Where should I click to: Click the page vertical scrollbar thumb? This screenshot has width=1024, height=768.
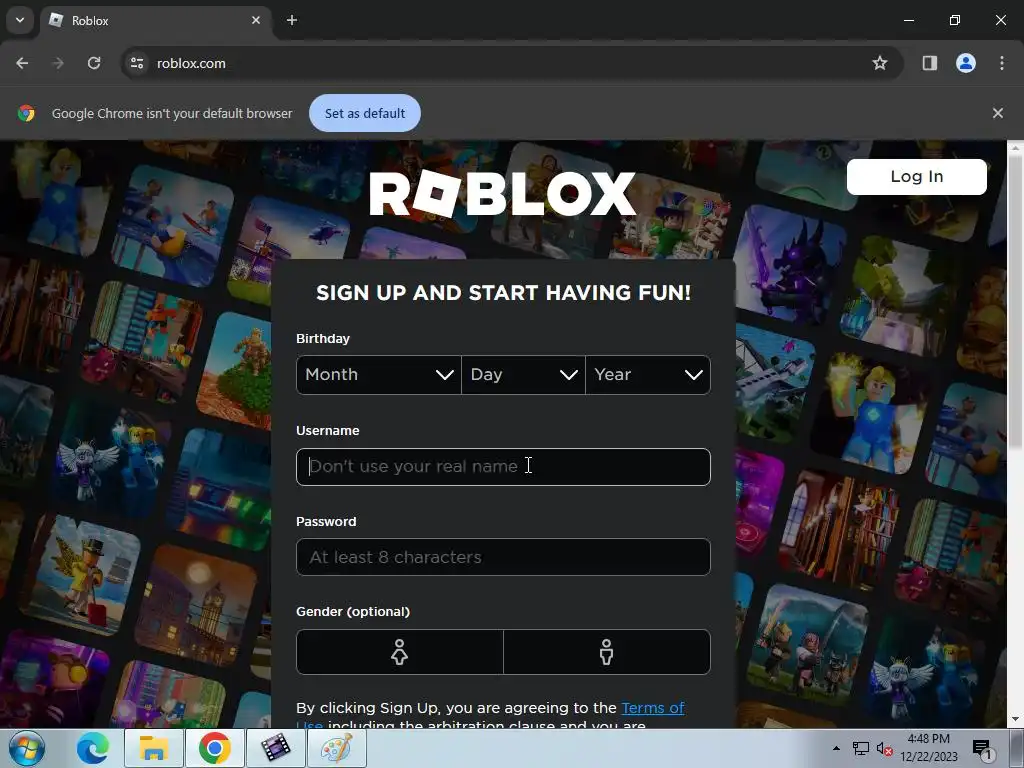pyautogui.click(x=1015, y=302)
